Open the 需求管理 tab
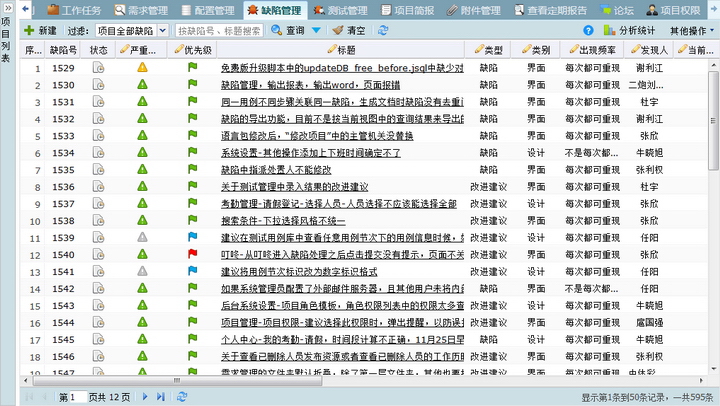Screen dimensions: 720x406 click(x=141, y=10)
